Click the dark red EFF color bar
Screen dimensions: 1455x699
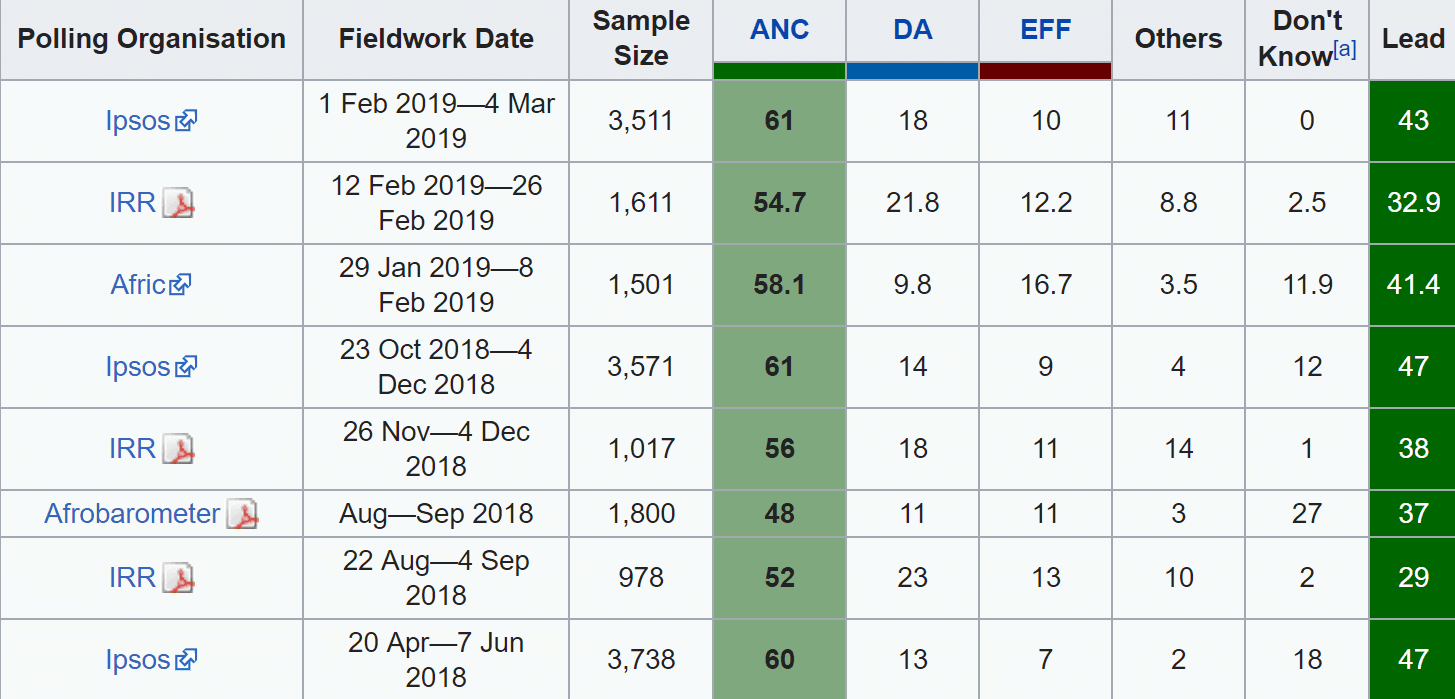(1045, 71)
